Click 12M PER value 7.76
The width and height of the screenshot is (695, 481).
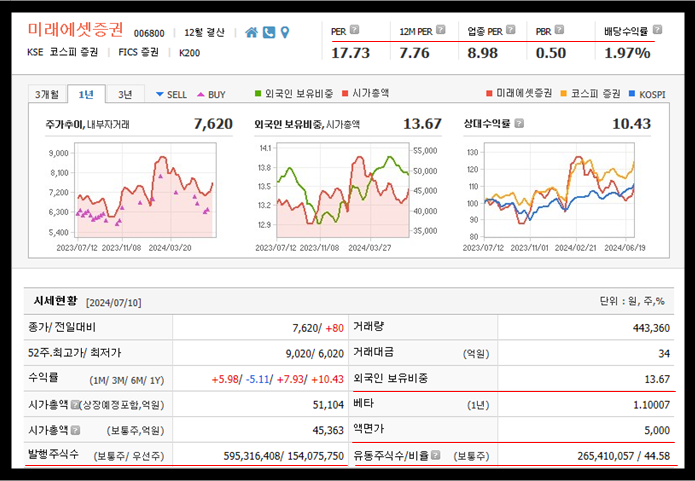[x=414, y=53]
